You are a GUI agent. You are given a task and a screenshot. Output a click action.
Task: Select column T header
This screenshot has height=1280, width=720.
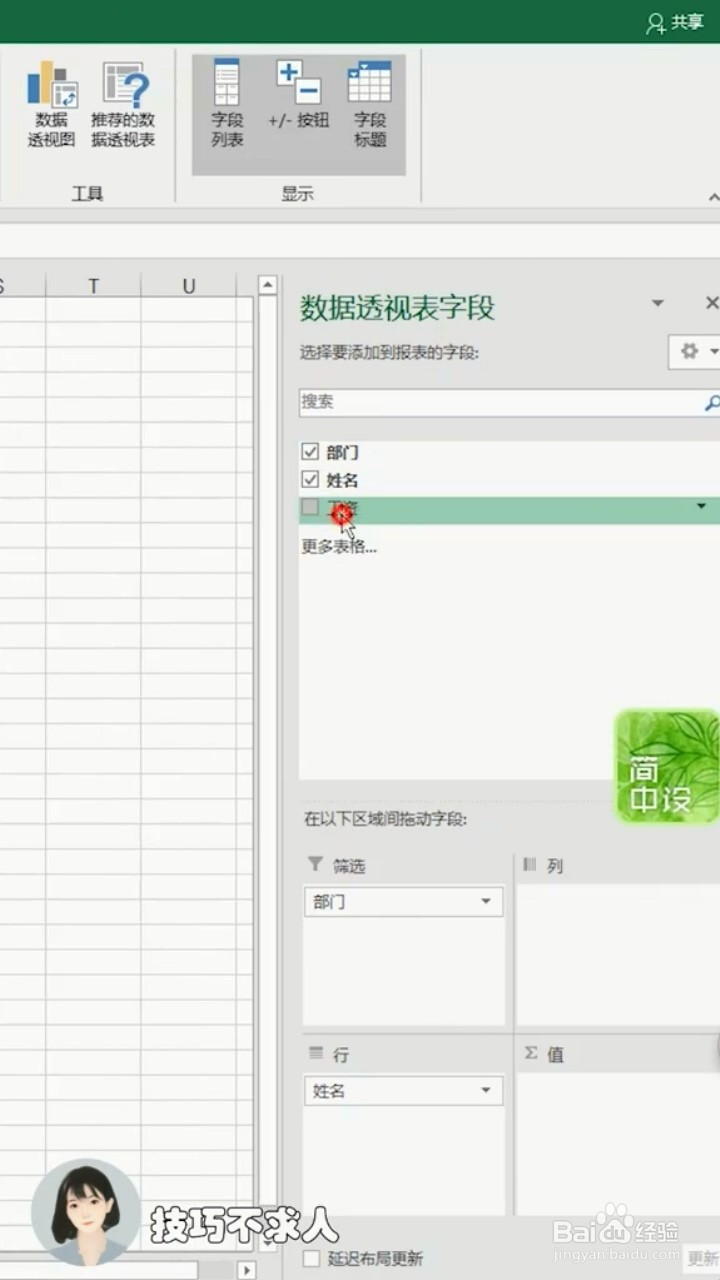[93, 287]
